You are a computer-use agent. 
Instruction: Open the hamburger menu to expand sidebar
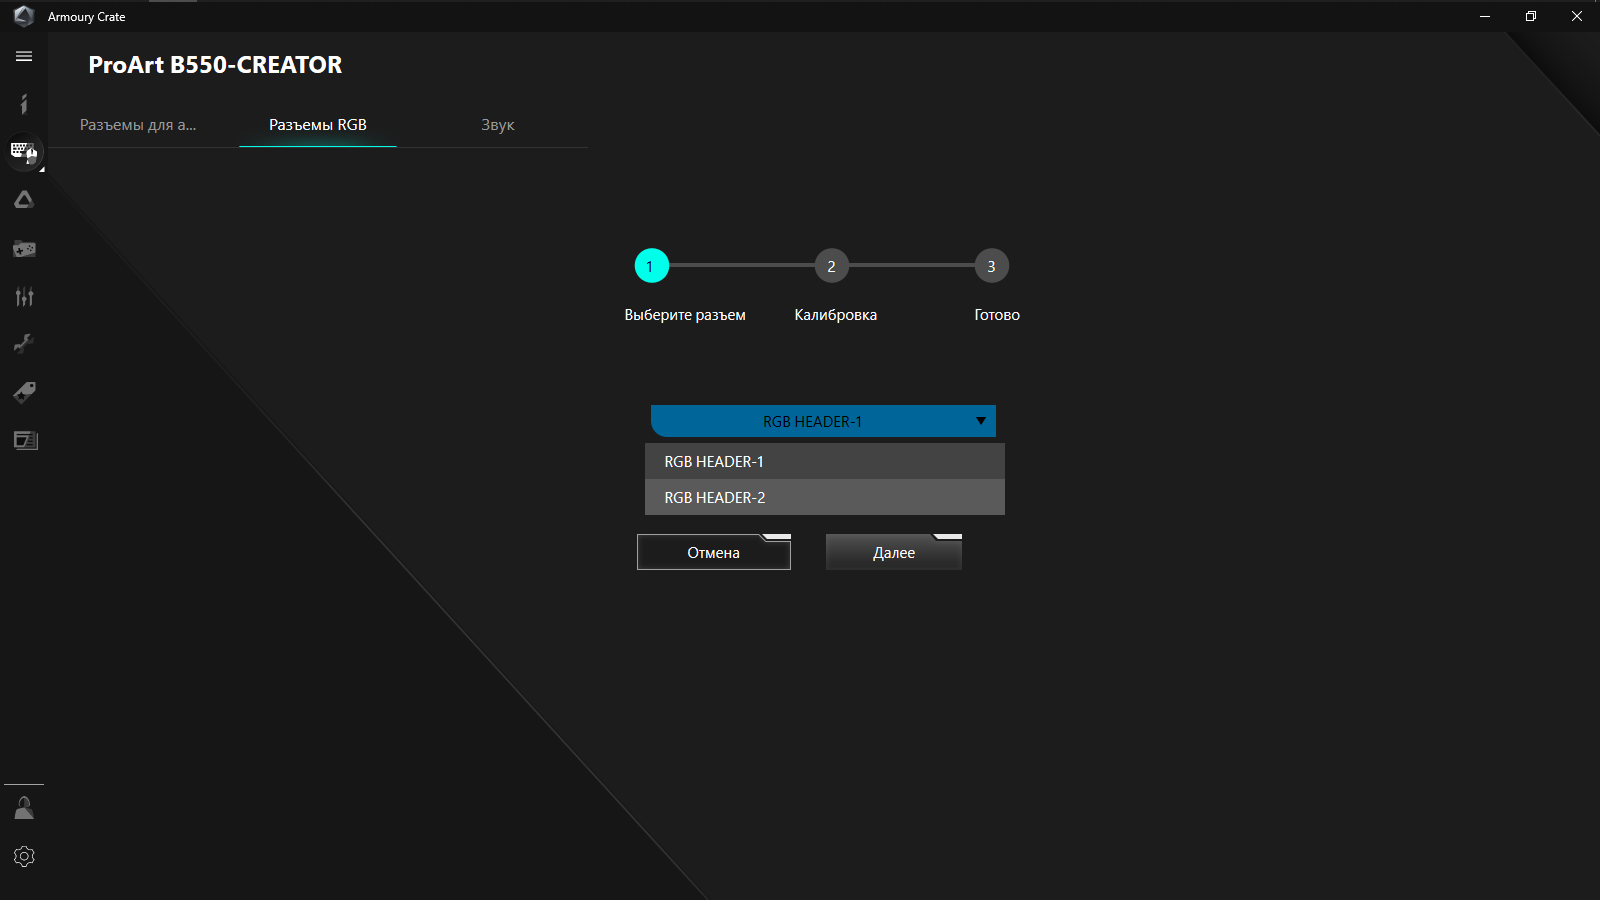24,56
